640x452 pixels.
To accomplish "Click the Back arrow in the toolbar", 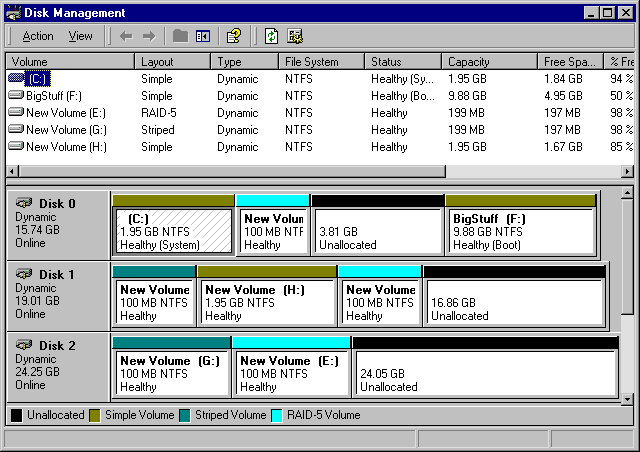I will (126, 36).
